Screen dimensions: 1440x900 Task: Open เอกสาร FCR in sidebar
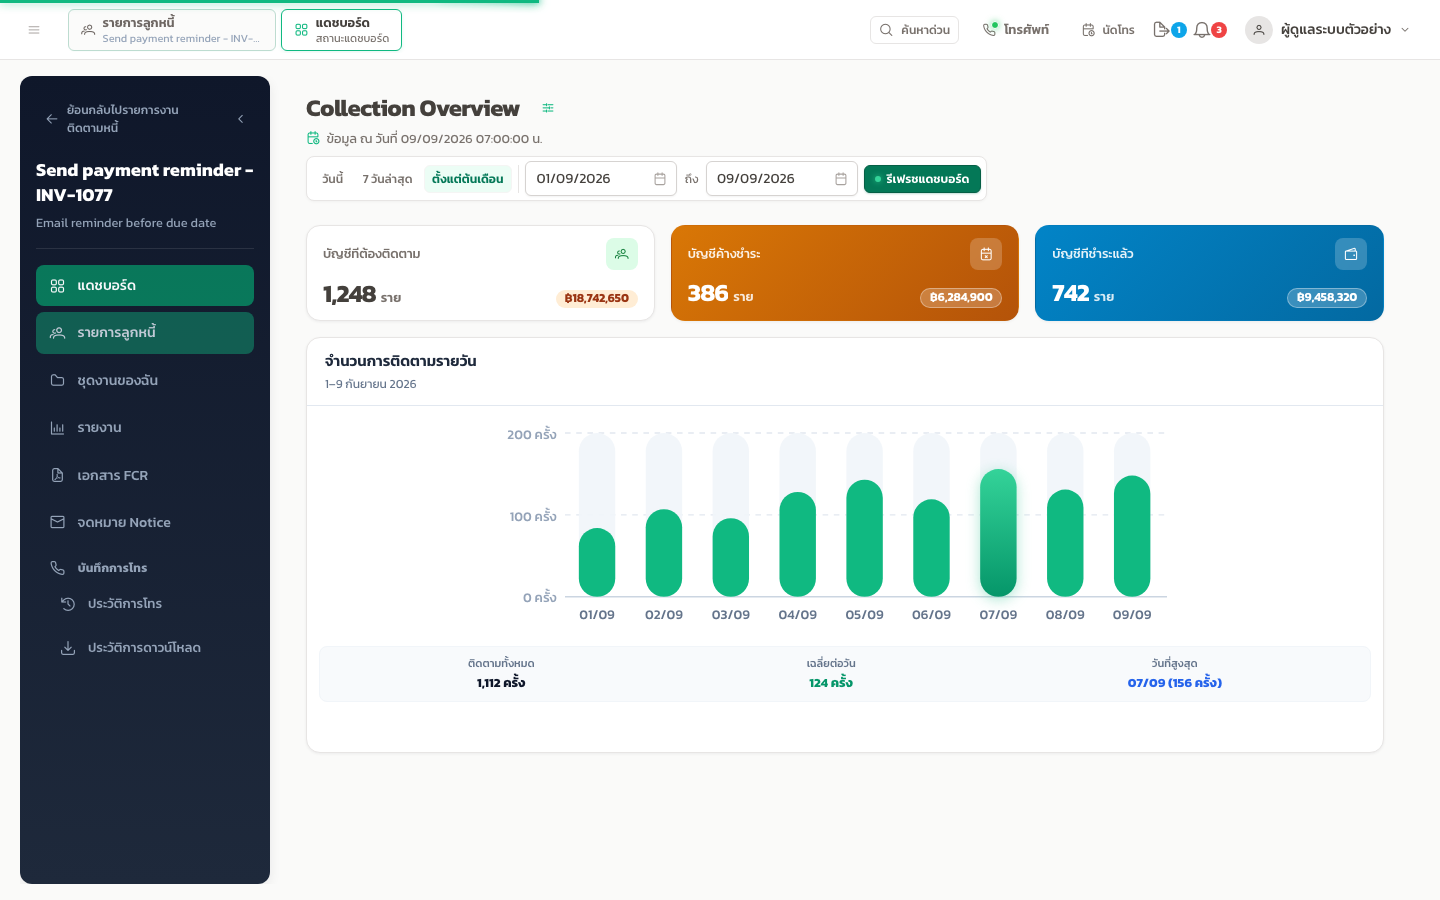tap(145, 475)
